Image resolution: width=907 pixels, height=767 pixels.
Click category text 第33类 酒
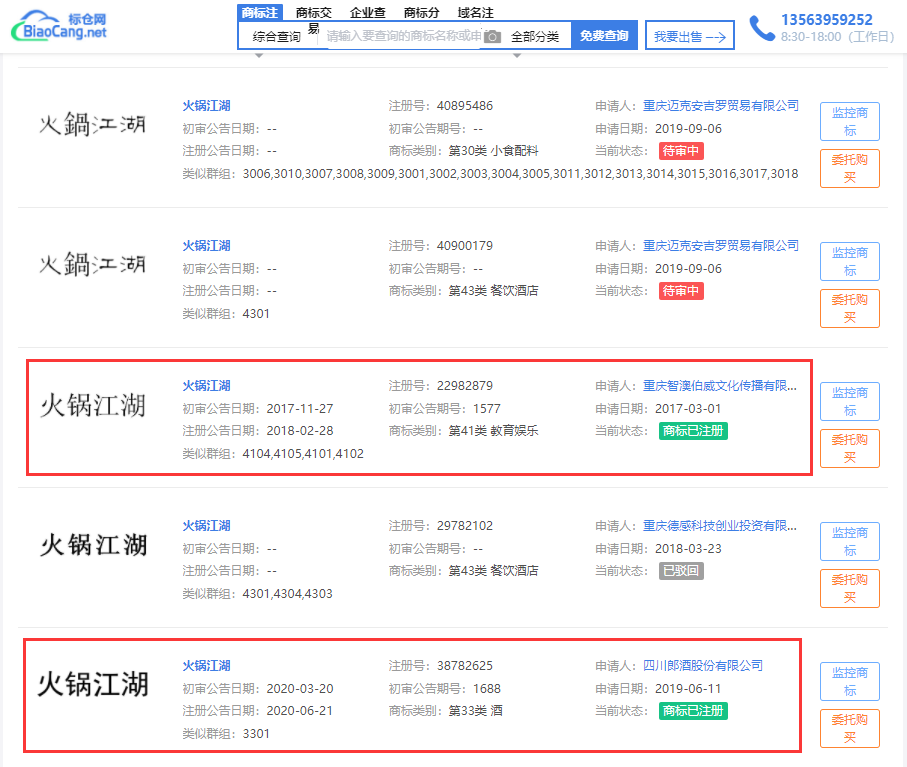(x=475, y=711)
